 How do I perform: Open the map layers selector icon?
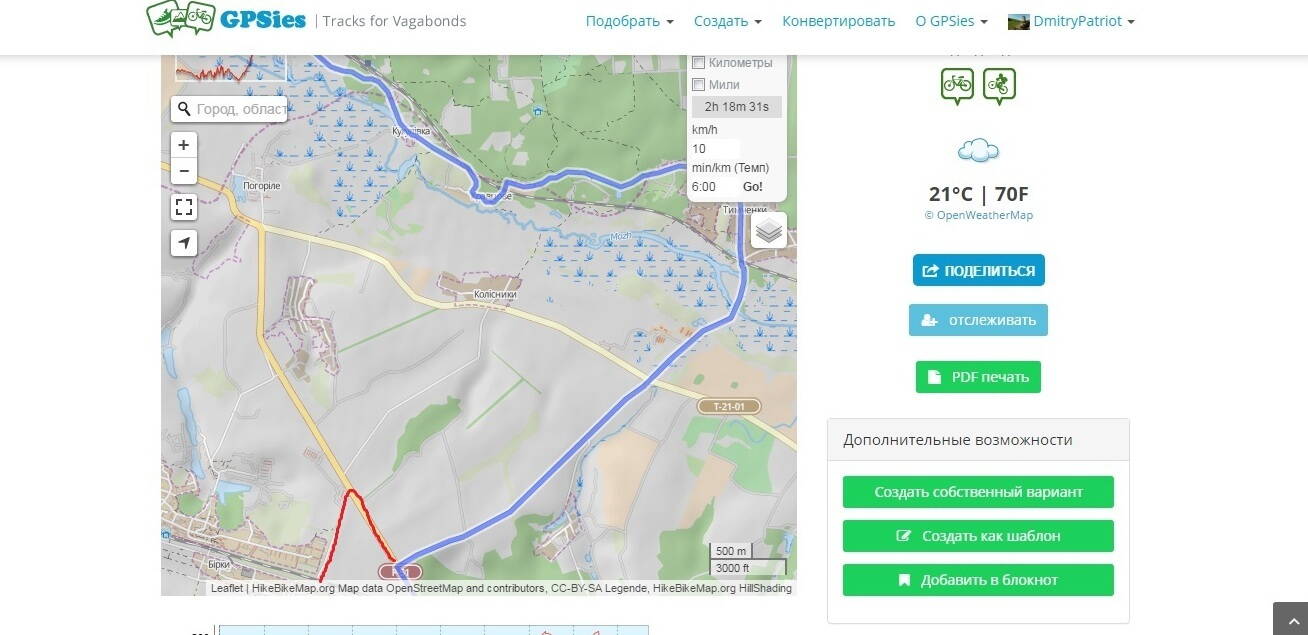tap(769, 230)
